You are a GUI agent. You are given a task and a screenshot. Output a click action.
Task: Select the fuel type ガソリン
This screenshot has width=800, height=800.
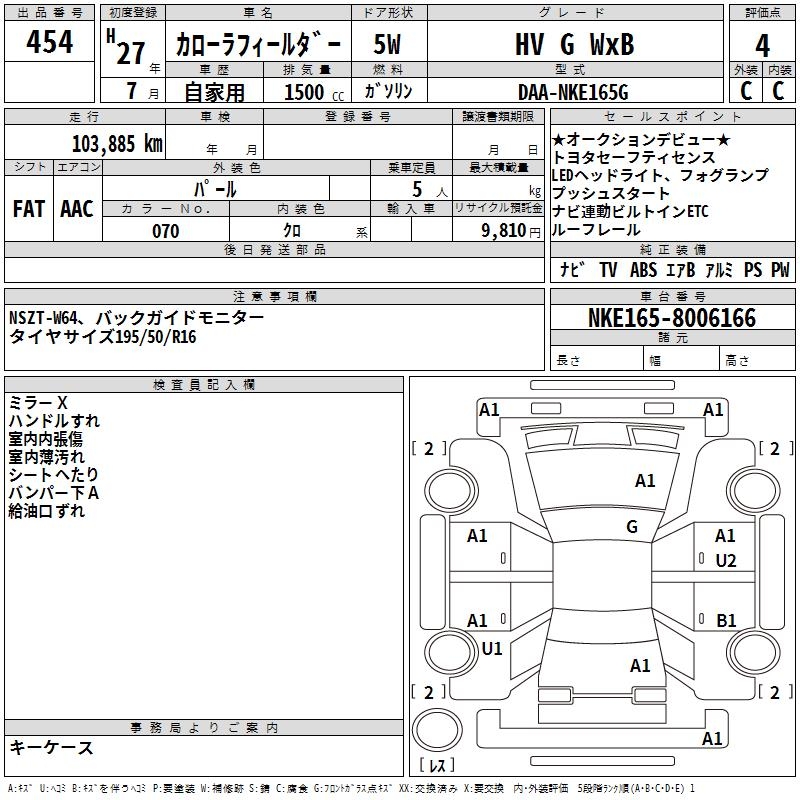coord(388,91)
